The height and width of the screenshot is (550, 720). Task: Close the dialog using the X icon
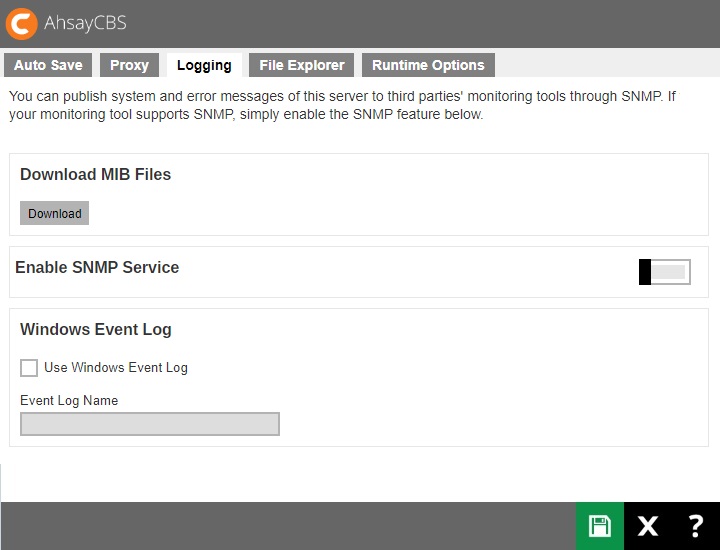tap(648, 526)
